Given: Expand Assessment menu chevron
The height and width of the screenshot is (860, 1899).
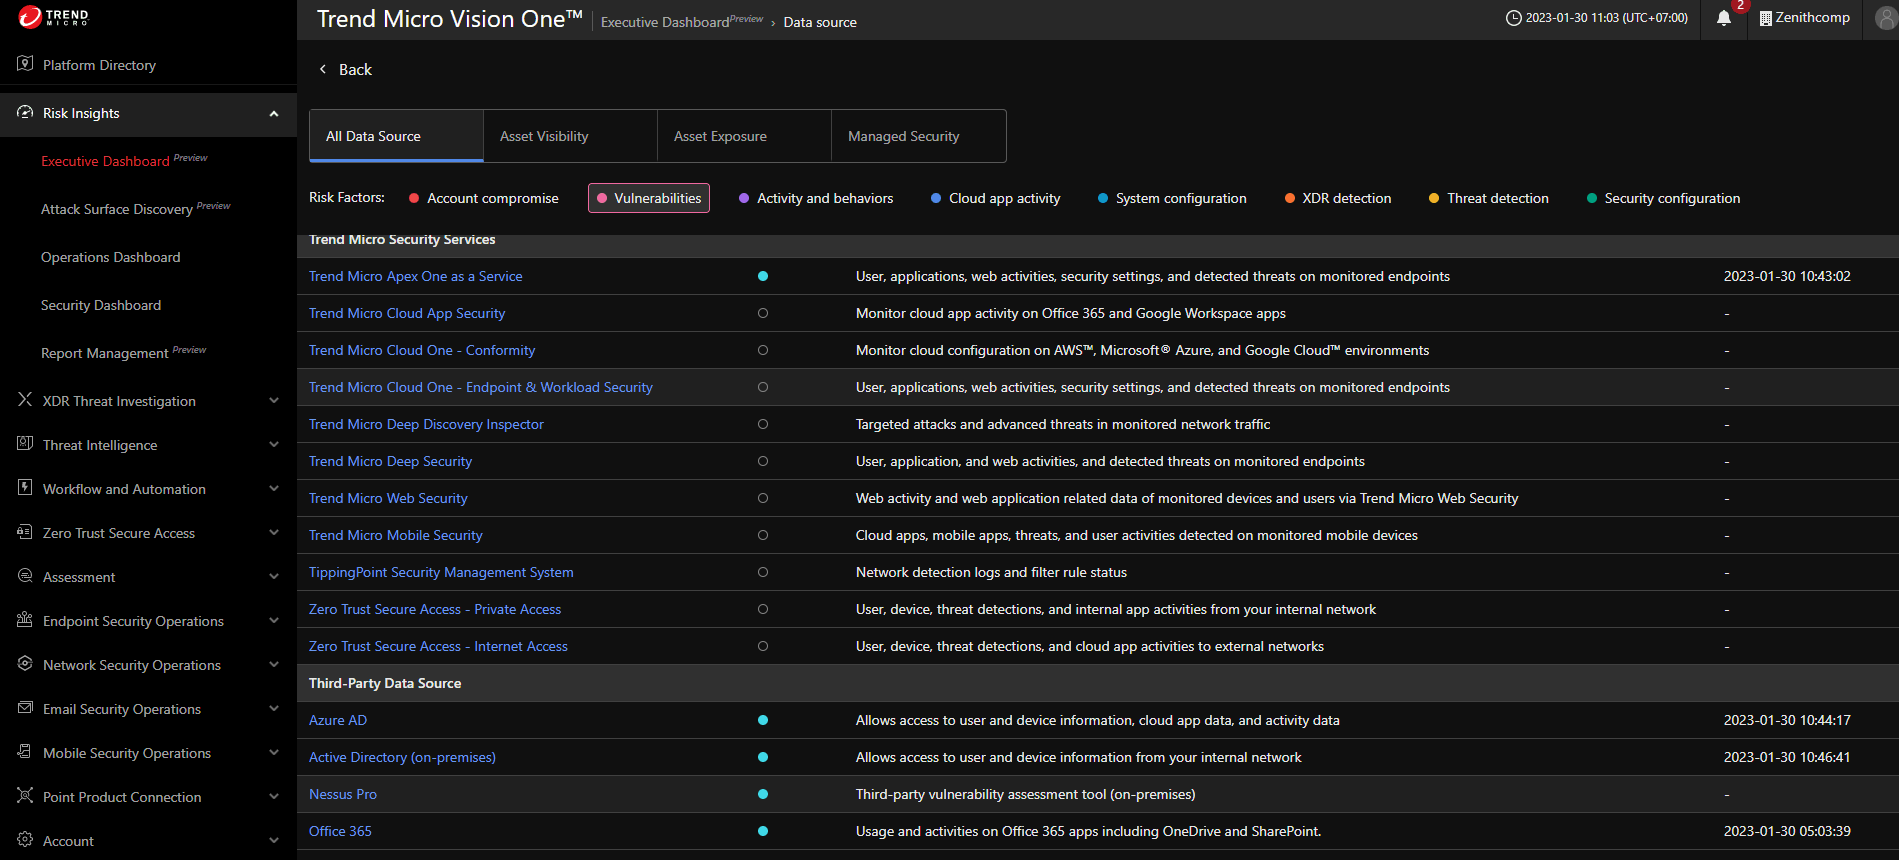Looking at the screenshot, I should (274, 577).
